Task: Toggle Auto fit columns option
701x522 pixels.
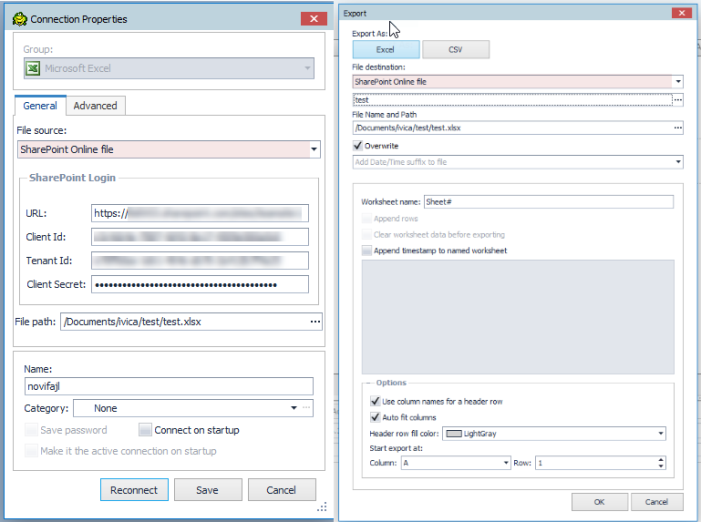Action: click(x=375, y=417)
